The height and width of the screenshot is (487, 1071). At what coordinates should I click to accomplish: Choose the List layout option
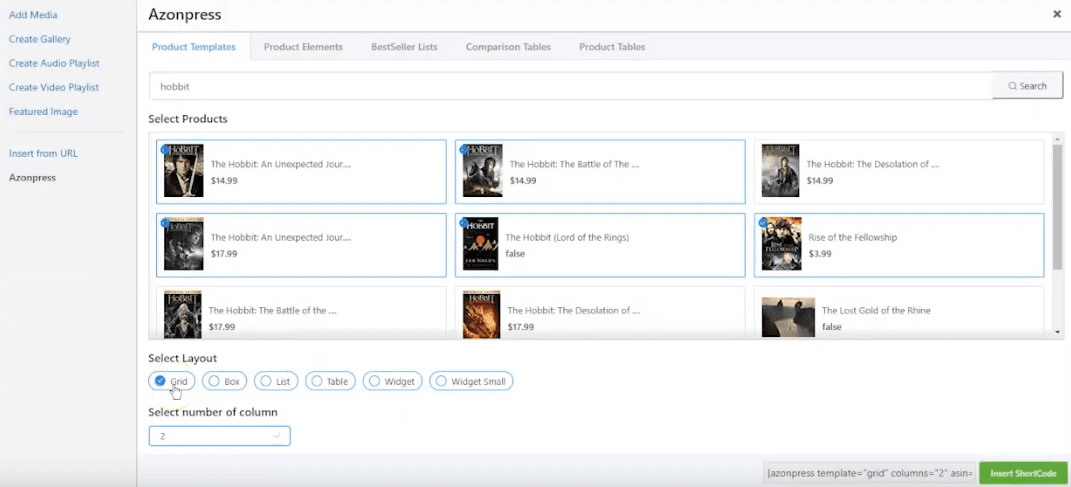point(276,381)
